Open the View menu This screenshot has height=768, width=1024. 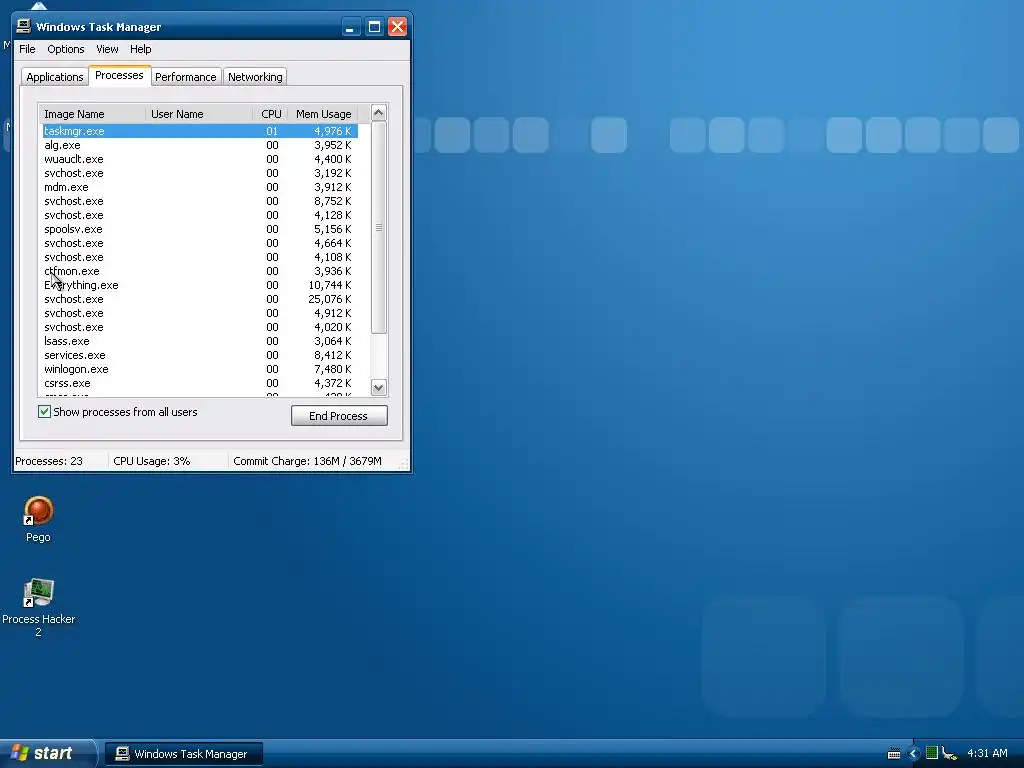107,49
